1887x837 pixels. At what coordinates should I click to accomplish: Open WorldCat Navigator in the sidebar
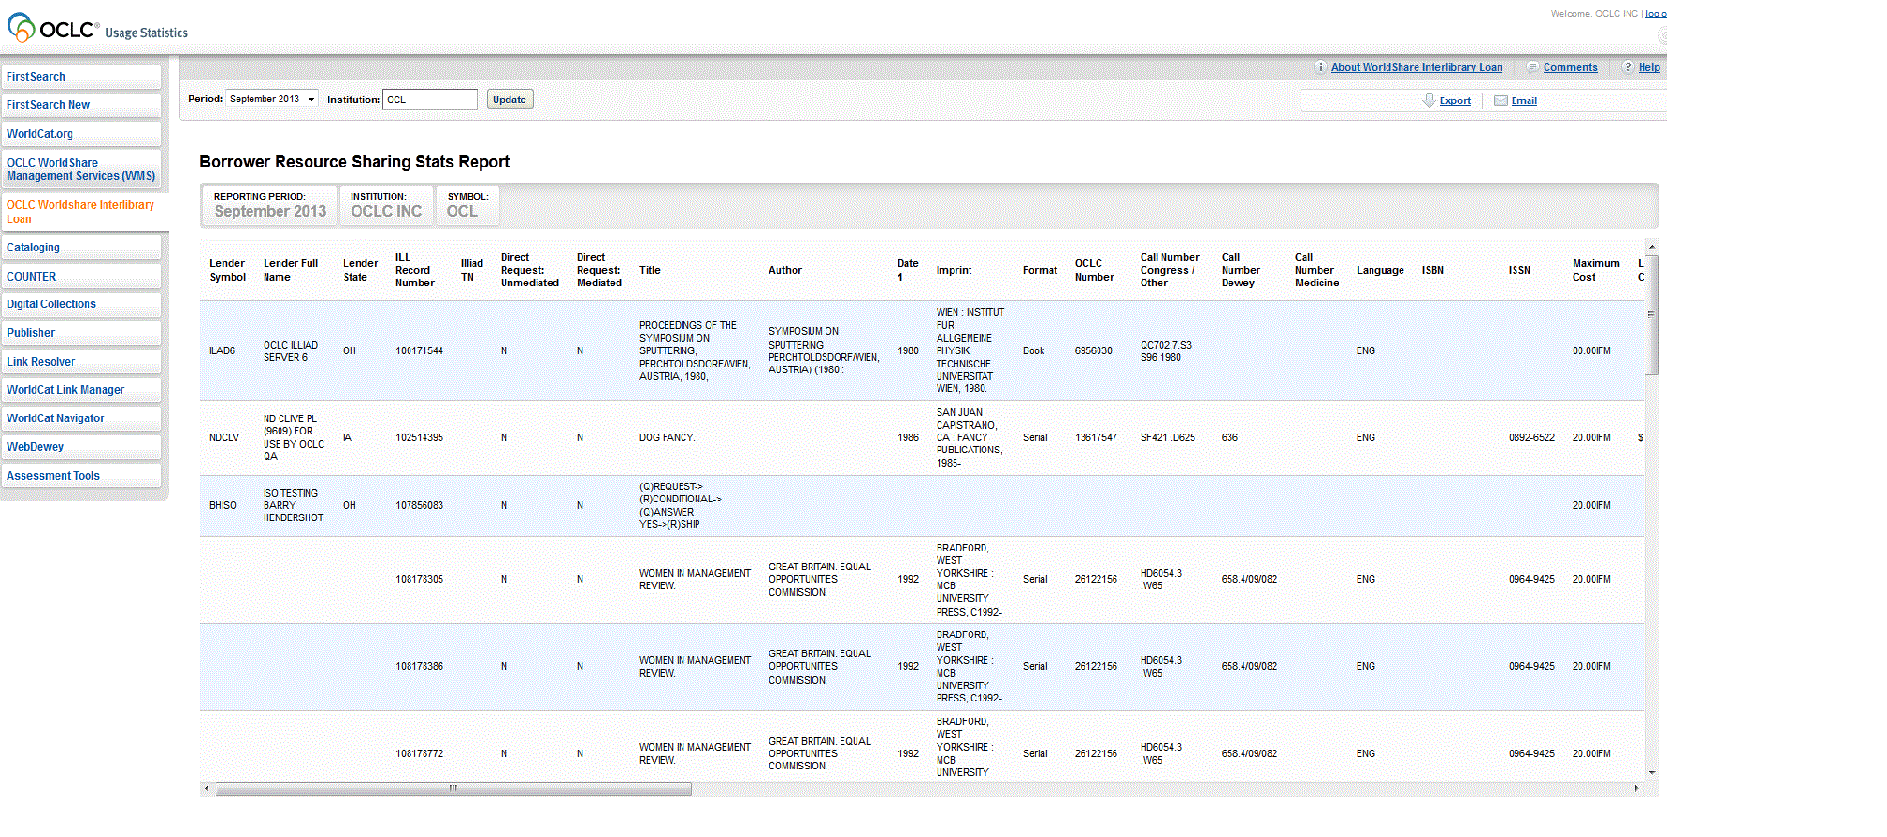click(x=81, y=418)
